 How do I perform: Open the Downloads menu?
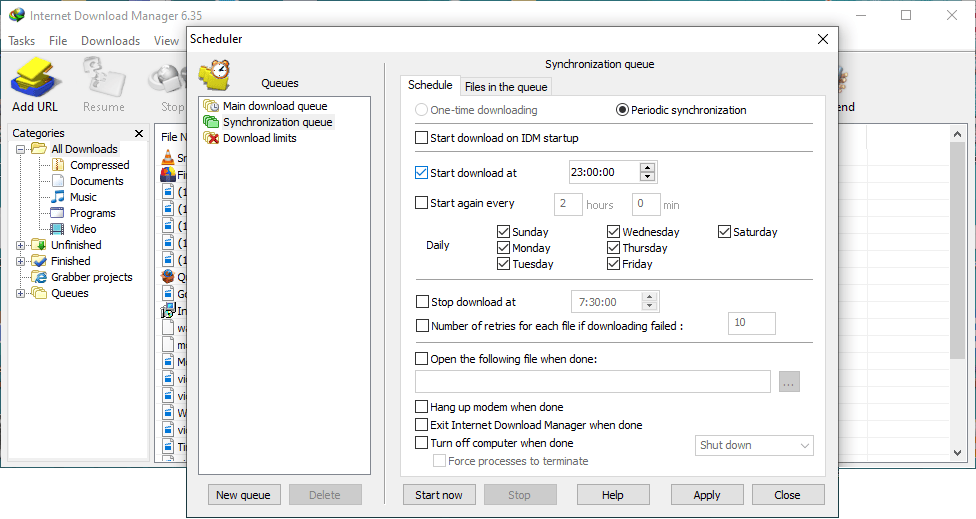click(110, 41)
